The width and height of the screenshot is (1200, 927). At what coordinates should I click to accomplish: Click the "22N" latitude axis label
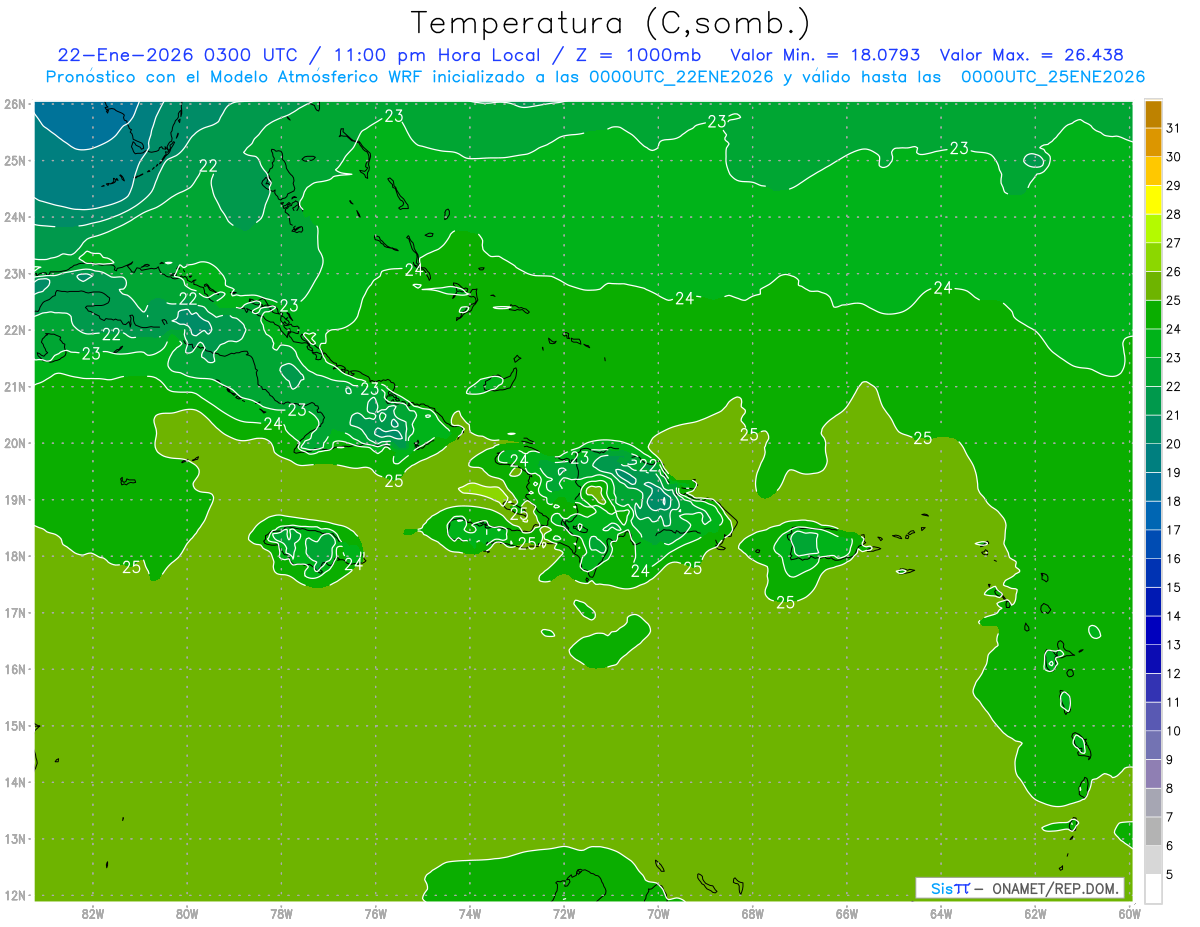(14, 330)
